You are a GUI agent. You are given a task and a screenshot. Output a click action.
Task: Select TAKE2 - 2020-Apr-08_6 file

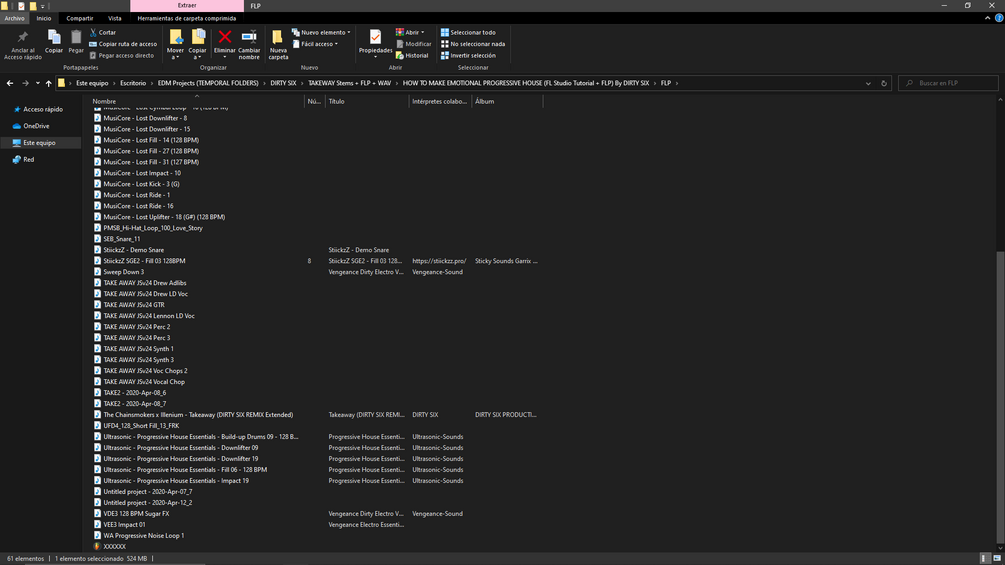[135, 393]
